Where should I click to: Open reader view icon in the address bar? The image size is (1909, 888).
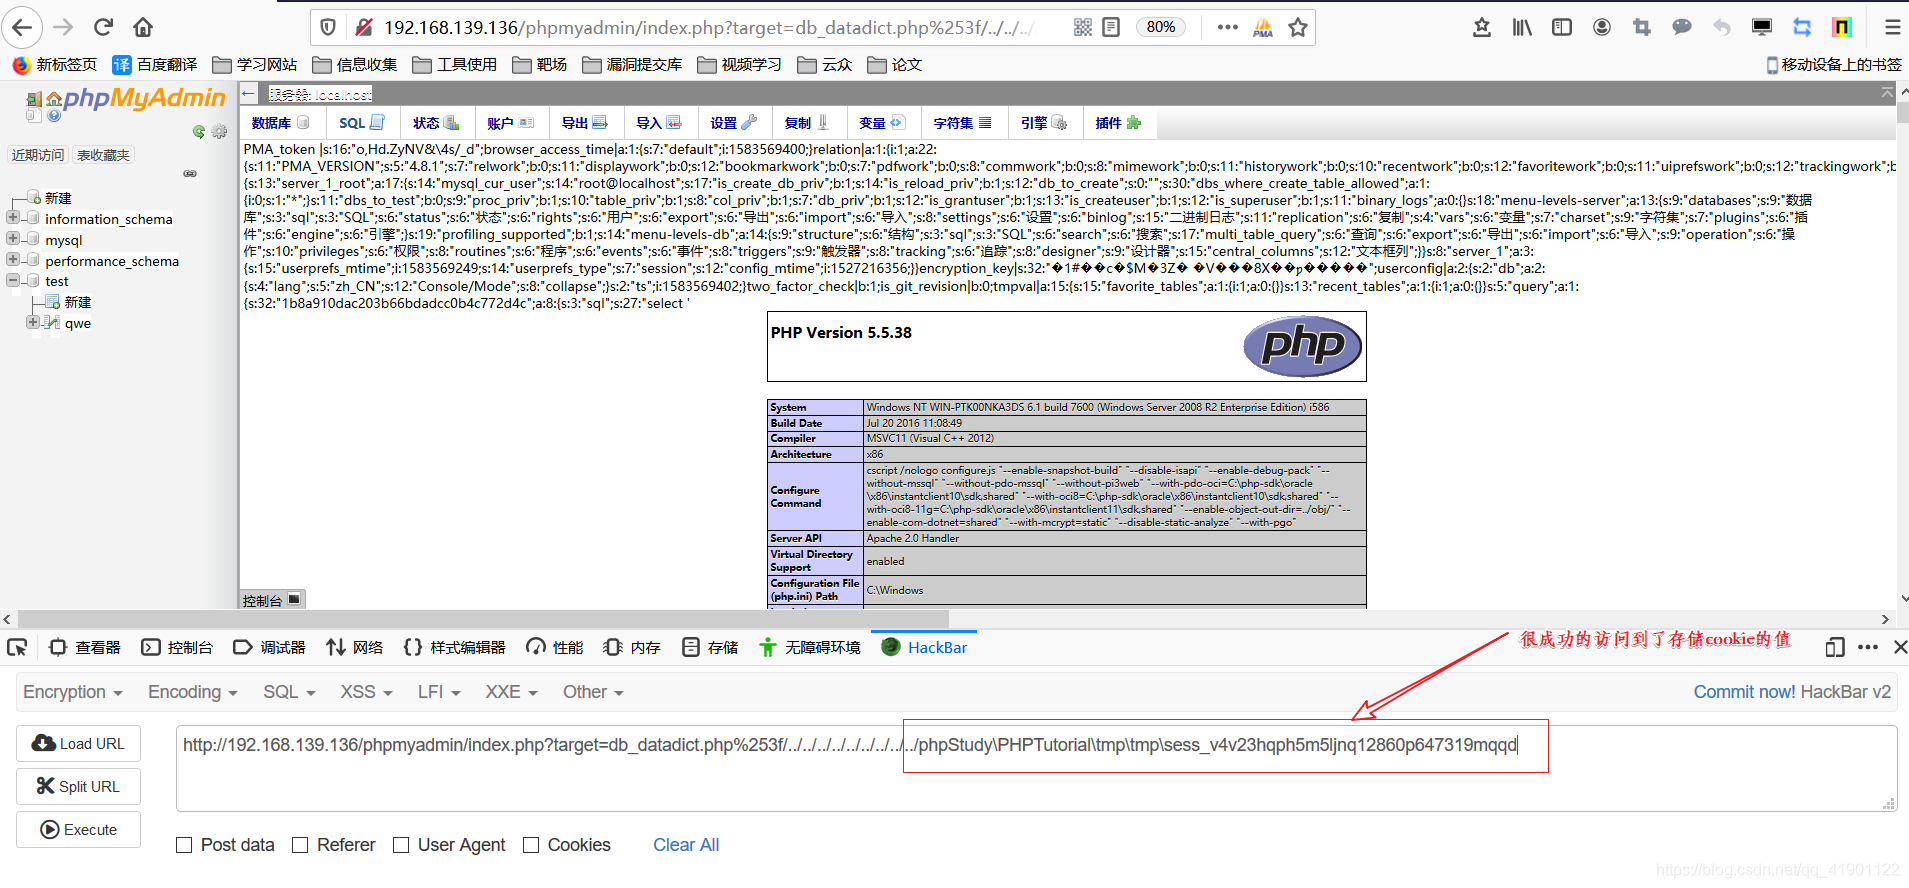[1111, 27]
